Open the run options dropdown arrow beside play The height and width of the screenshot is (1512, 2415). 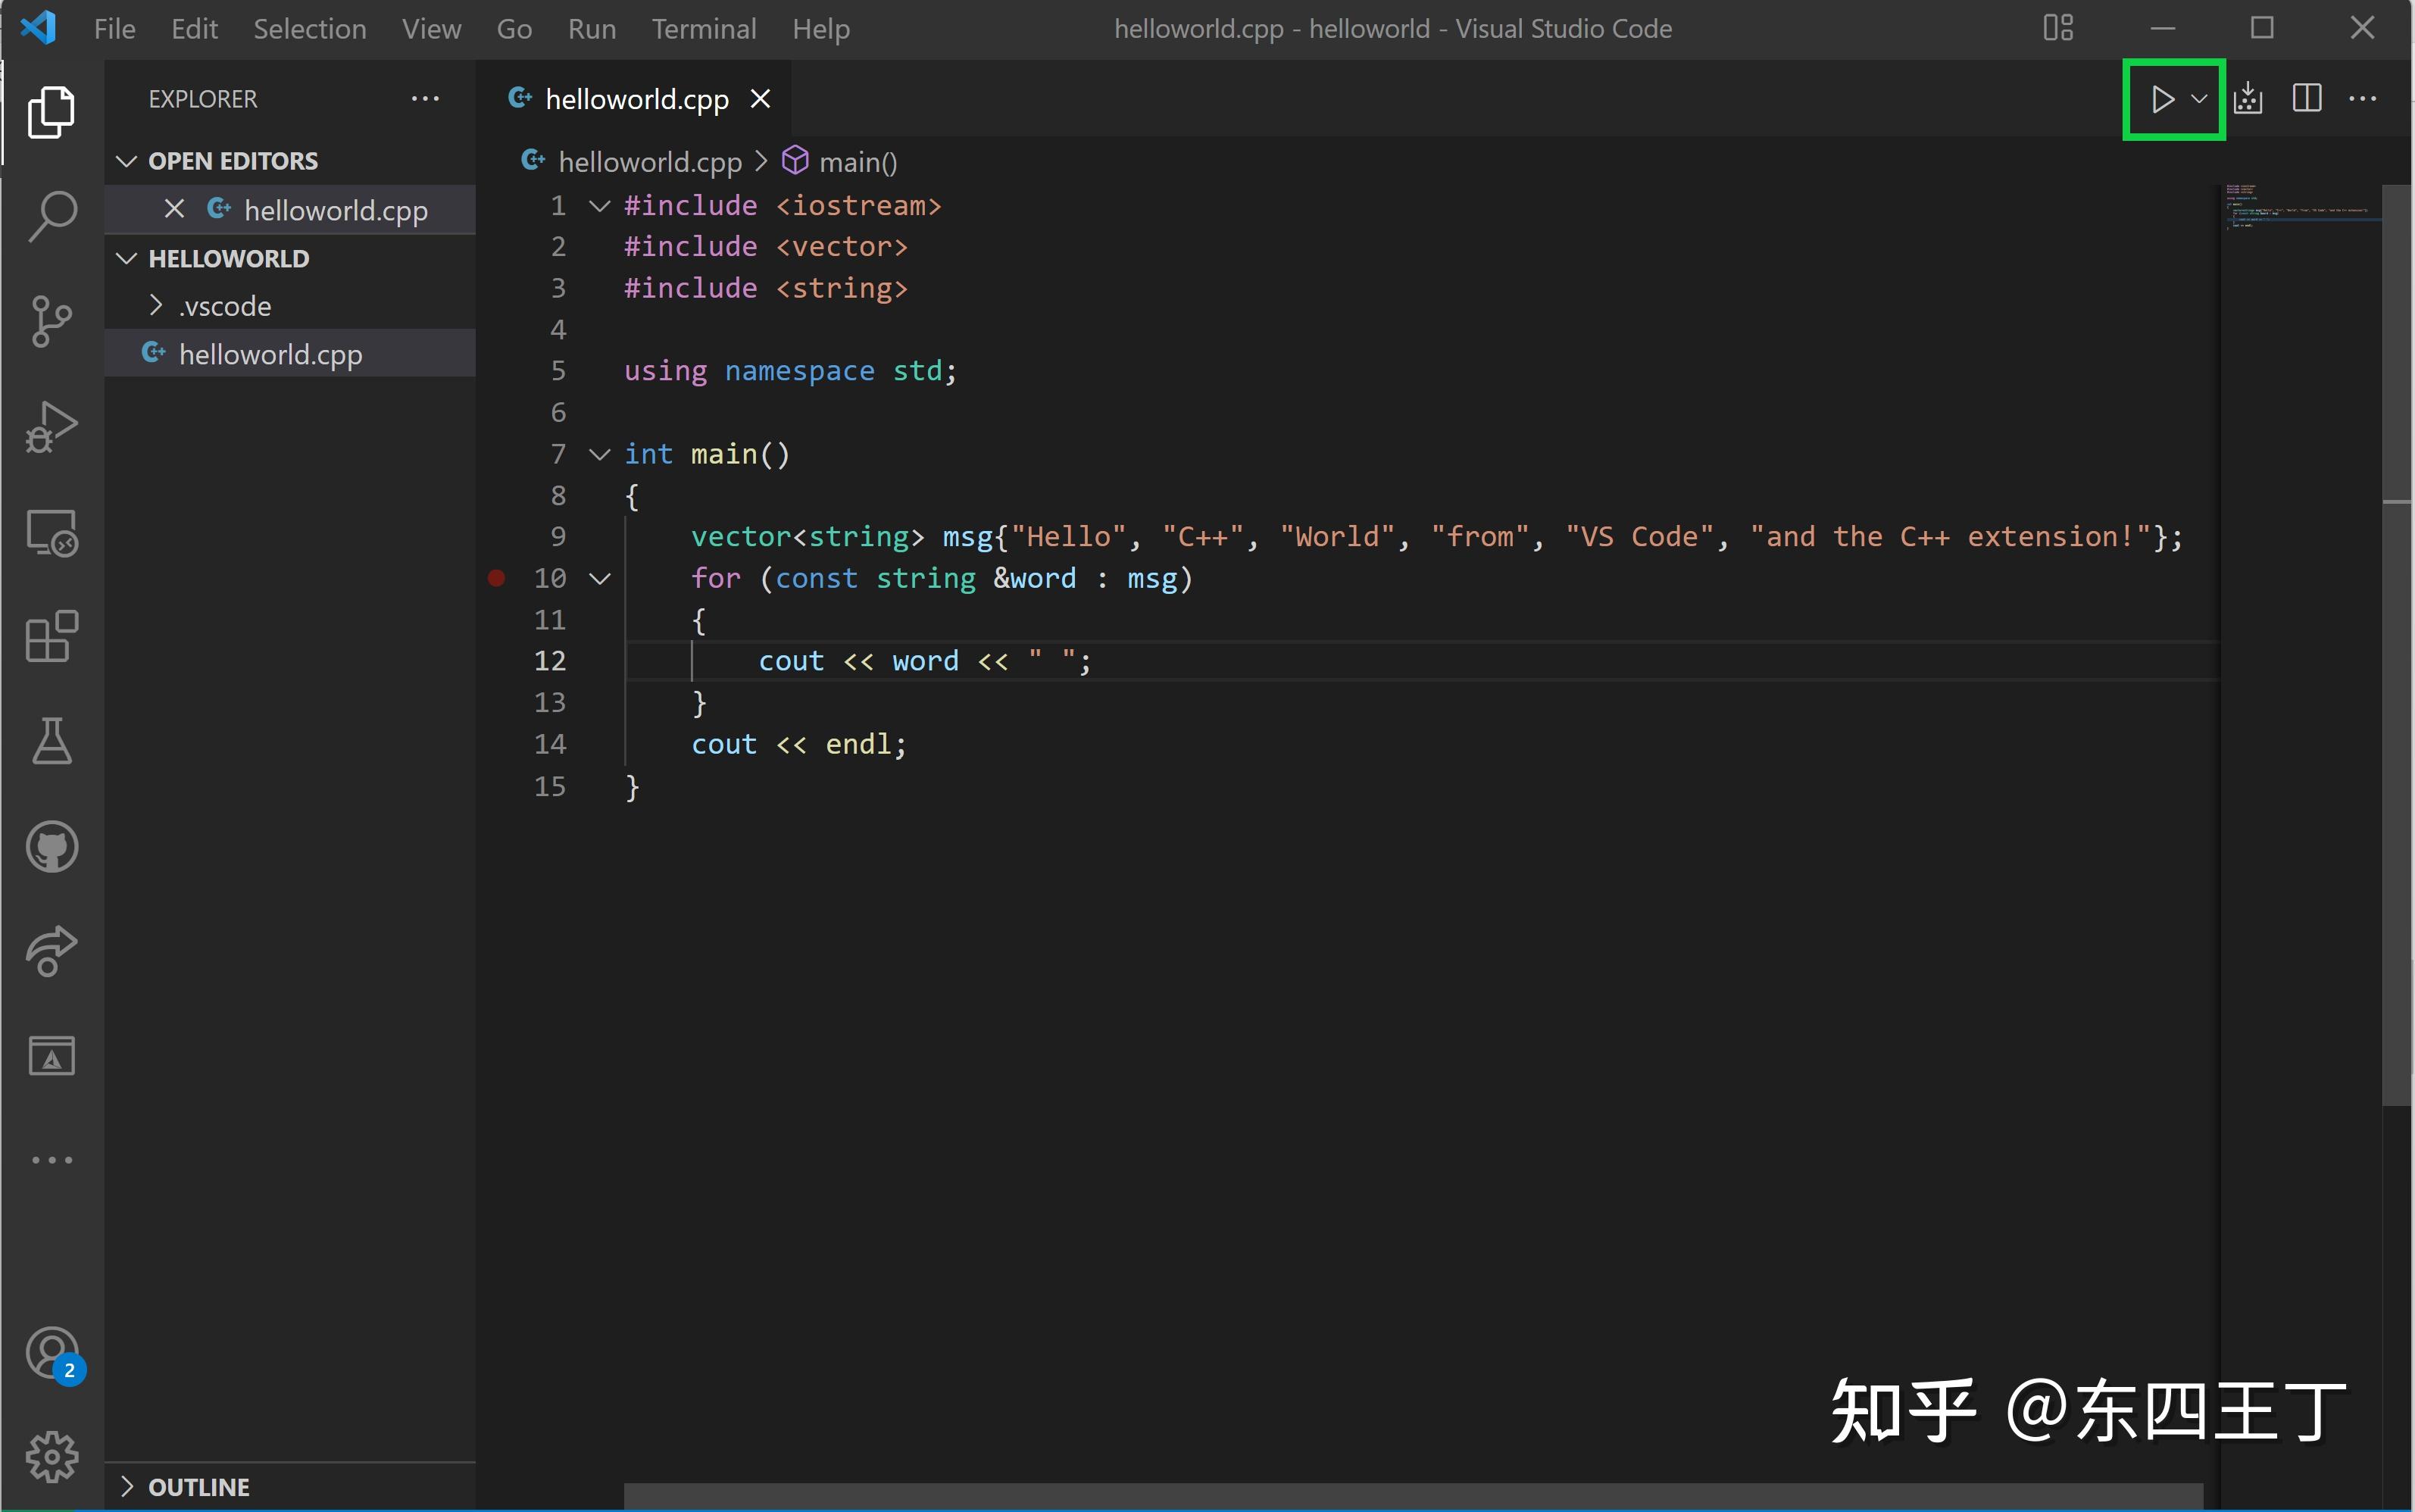[2199, 99]
